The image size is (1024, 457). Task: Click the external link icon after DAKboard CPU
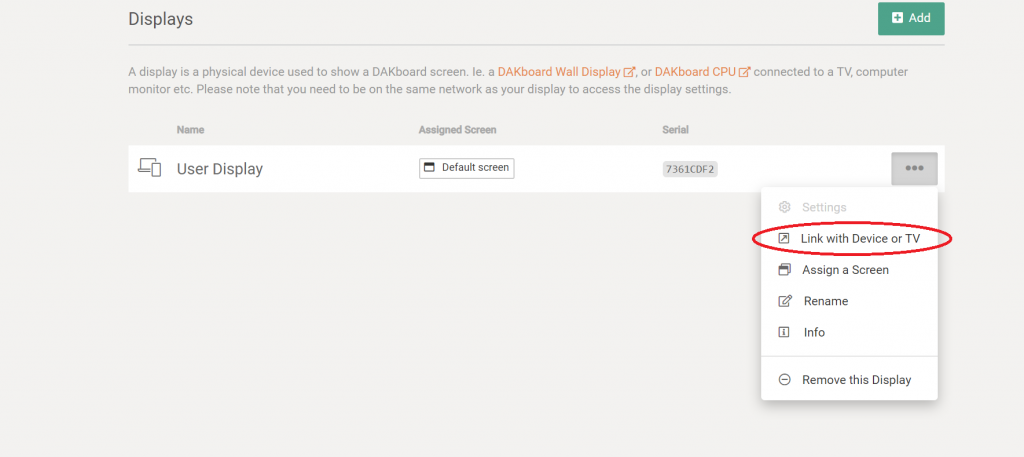tap(744, 72)
